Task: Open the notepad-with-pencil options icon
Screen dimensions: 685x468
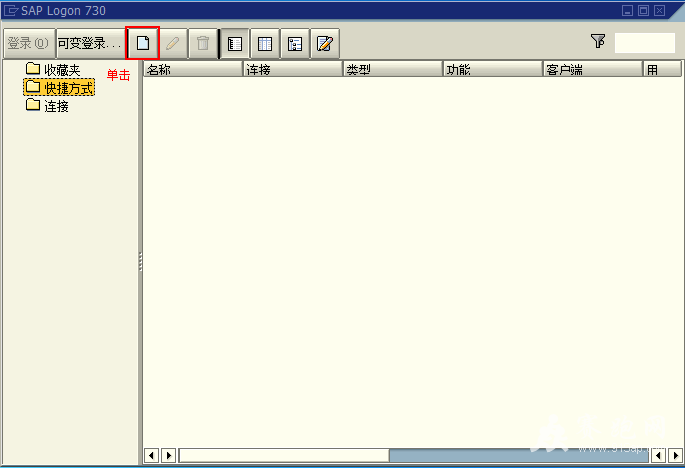Action: [325, 43]
